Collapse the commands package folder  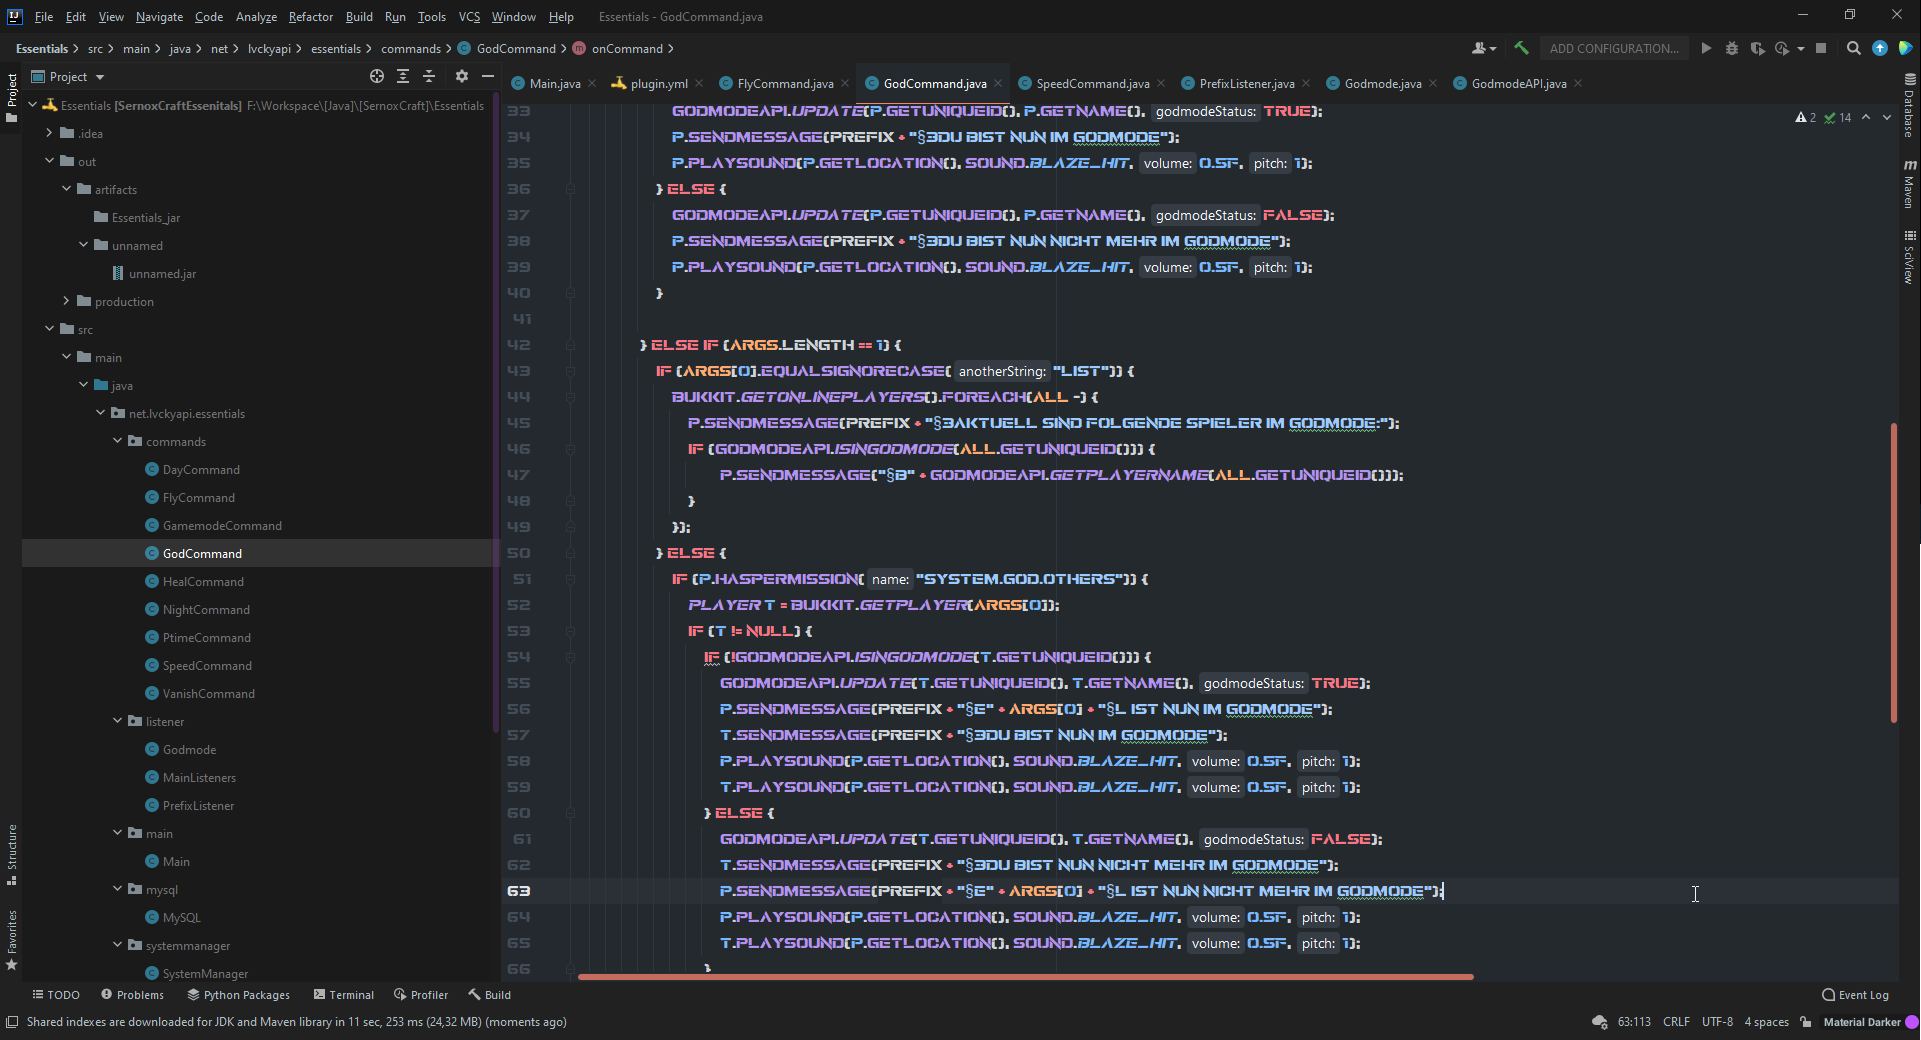click(x=118, y=441)
